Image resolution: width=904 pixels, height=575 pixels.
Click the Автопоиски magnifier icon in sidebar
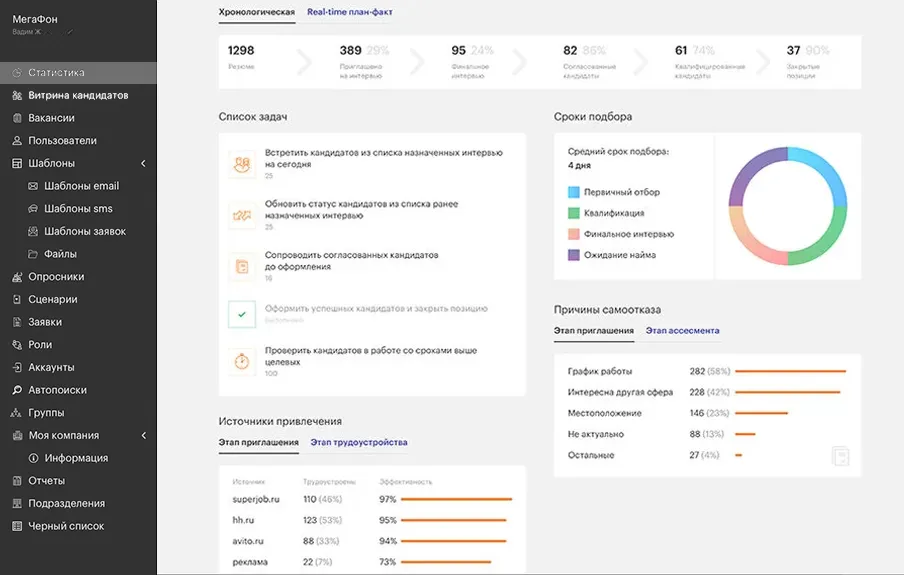pos(17,390)
